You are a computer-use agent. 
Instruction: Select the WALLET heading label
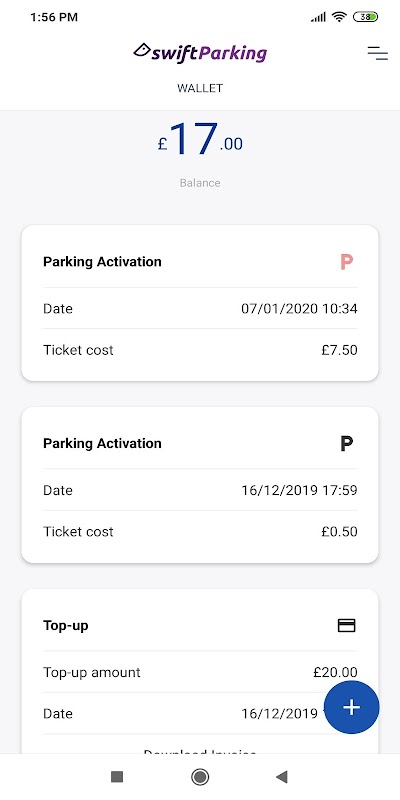pos(200,88)
